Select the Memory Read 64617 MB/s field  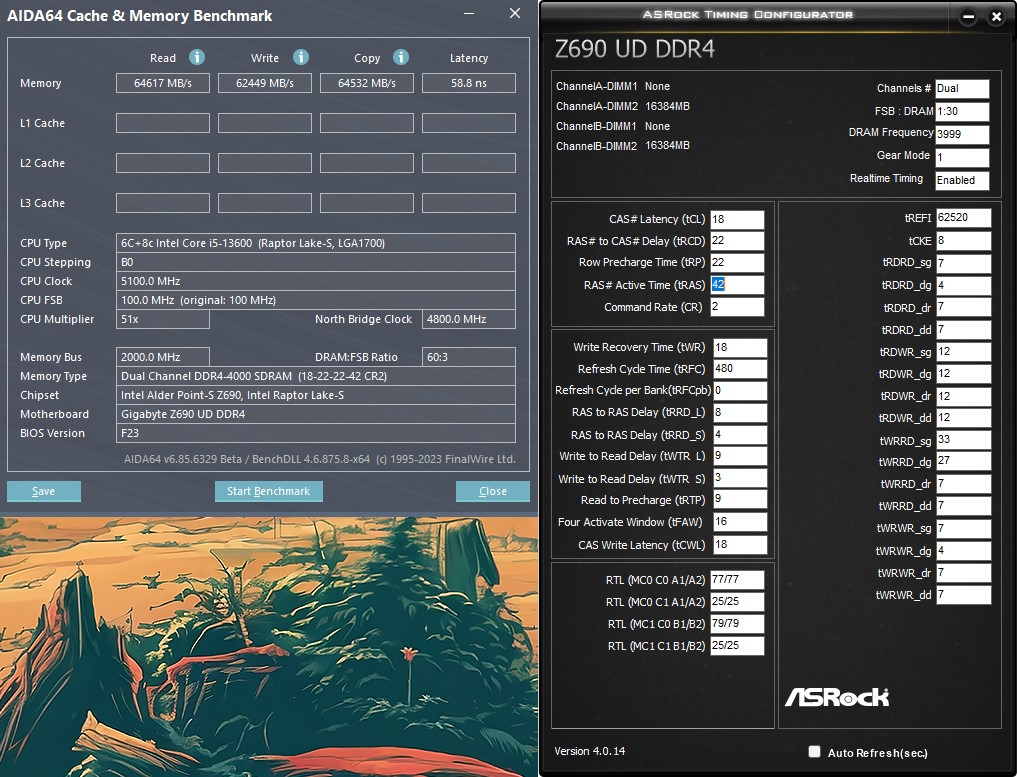point(163,83)
